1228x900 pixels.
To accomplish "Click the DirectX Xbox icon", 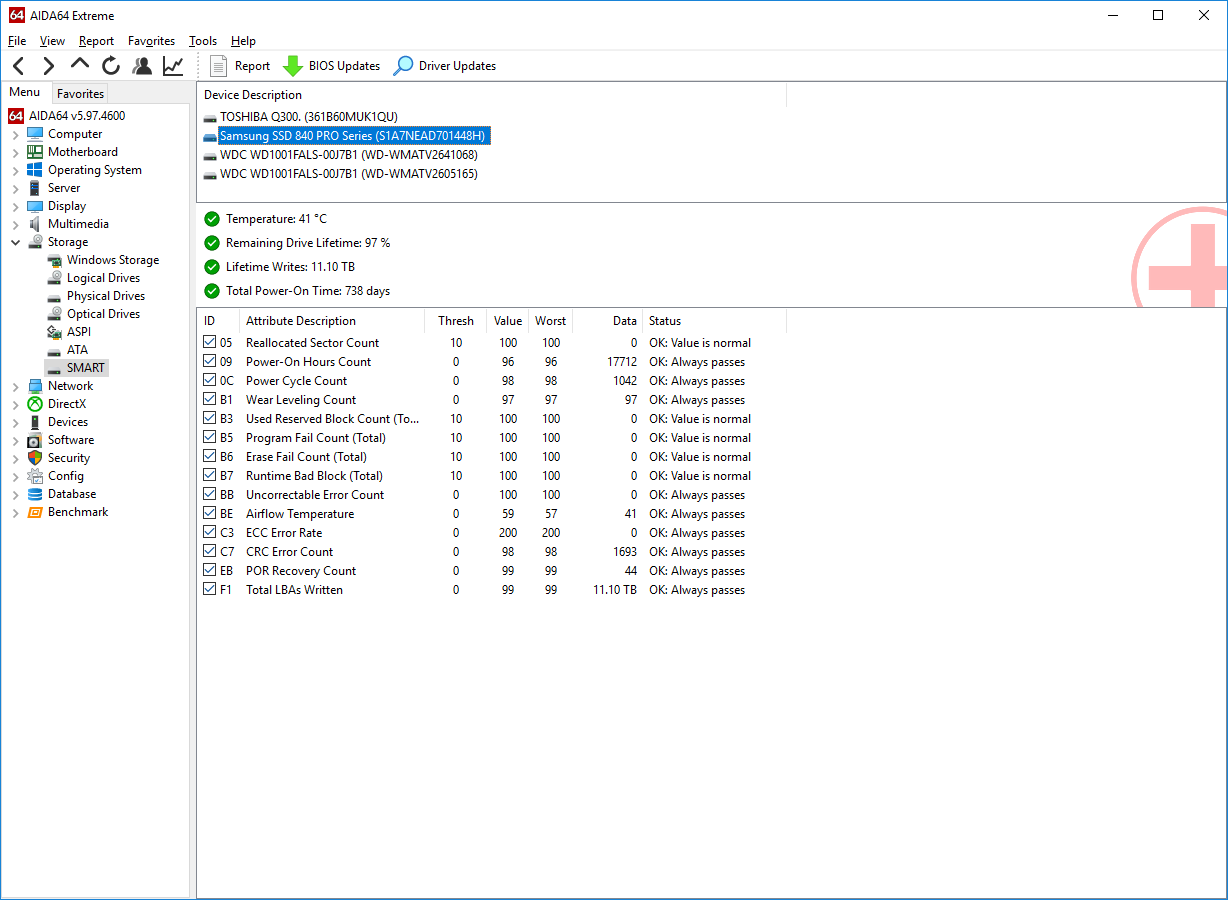I will (35, 404).
